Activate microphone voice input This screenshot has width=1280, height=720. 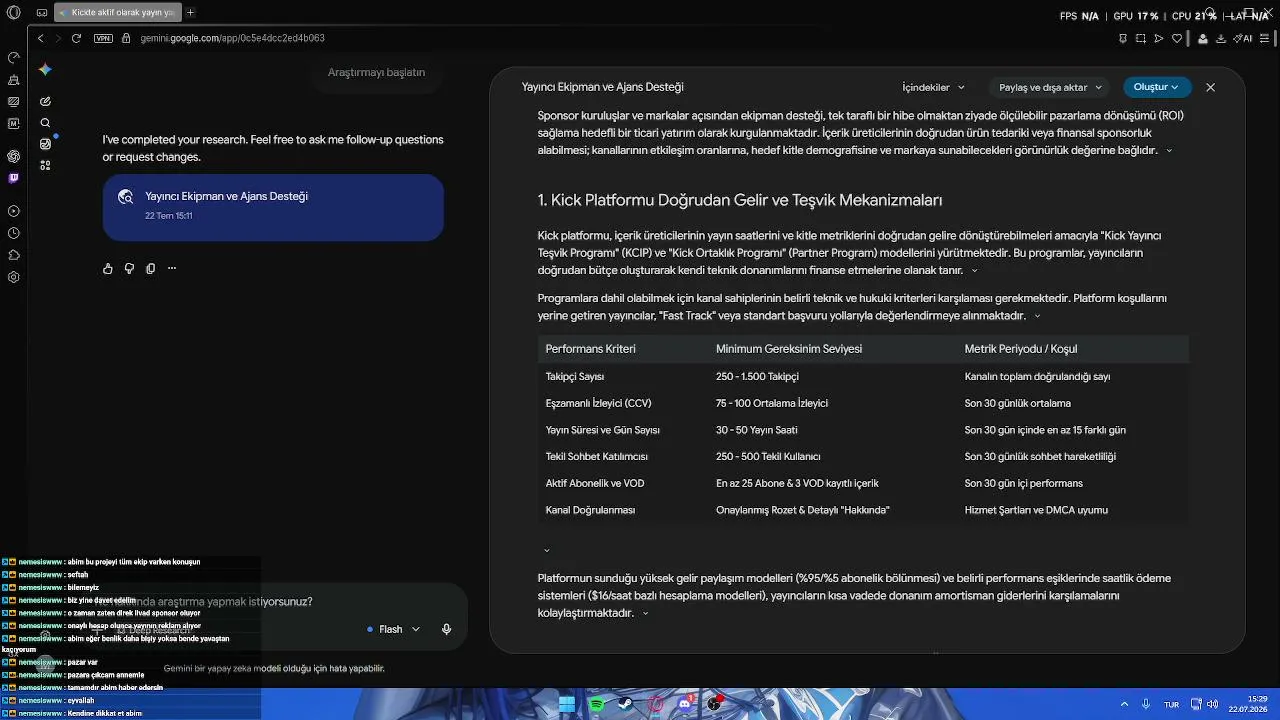coord(446,629)
